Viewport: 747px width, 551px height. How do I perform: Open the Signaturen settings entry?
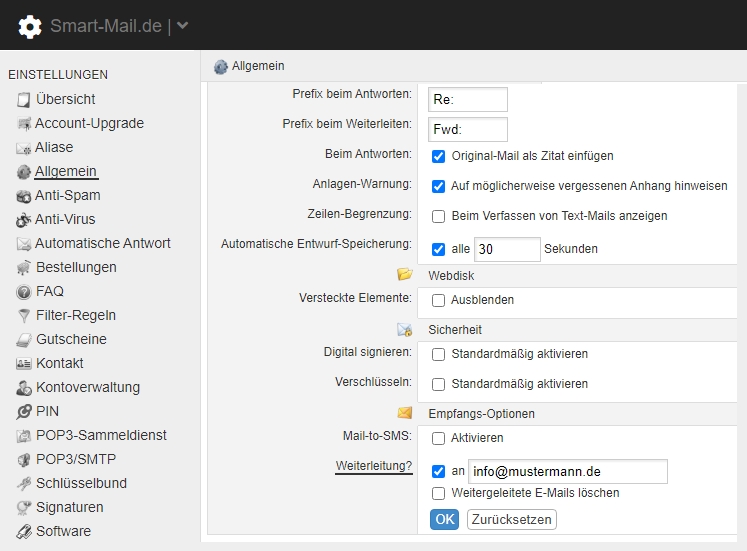70,507
